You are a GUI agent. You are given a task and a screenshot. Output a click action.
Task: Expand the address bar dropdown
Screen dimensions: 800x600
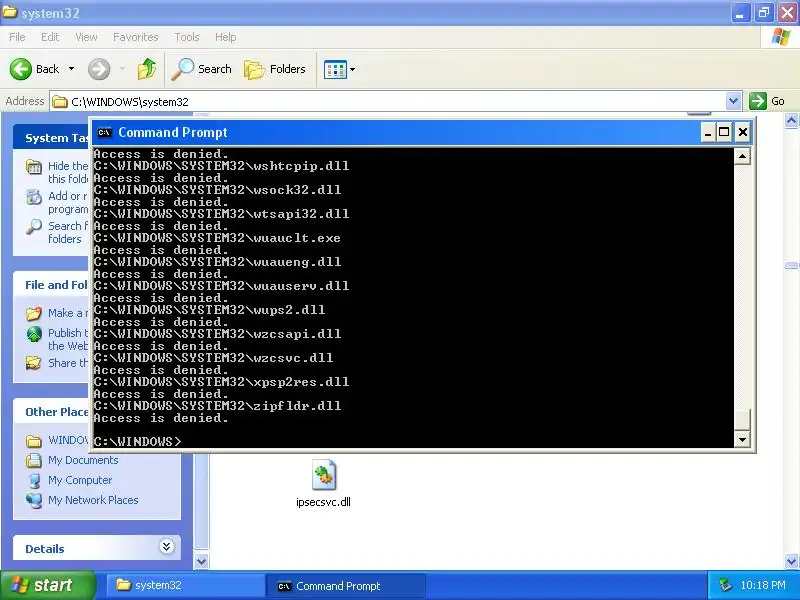point(733,101)
